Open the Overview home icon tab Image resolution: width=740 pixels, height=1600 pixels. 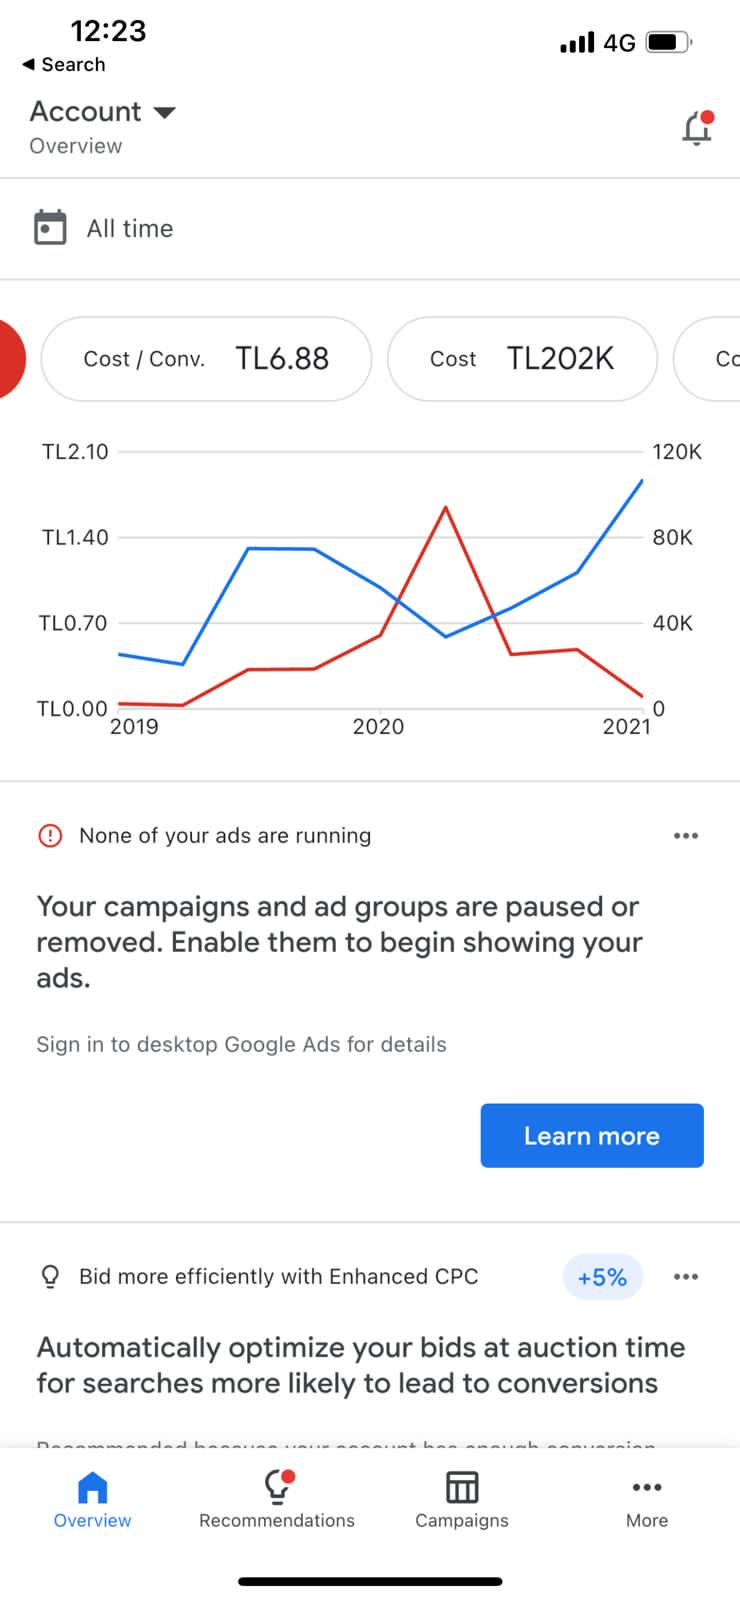[x=92, y=1488]
